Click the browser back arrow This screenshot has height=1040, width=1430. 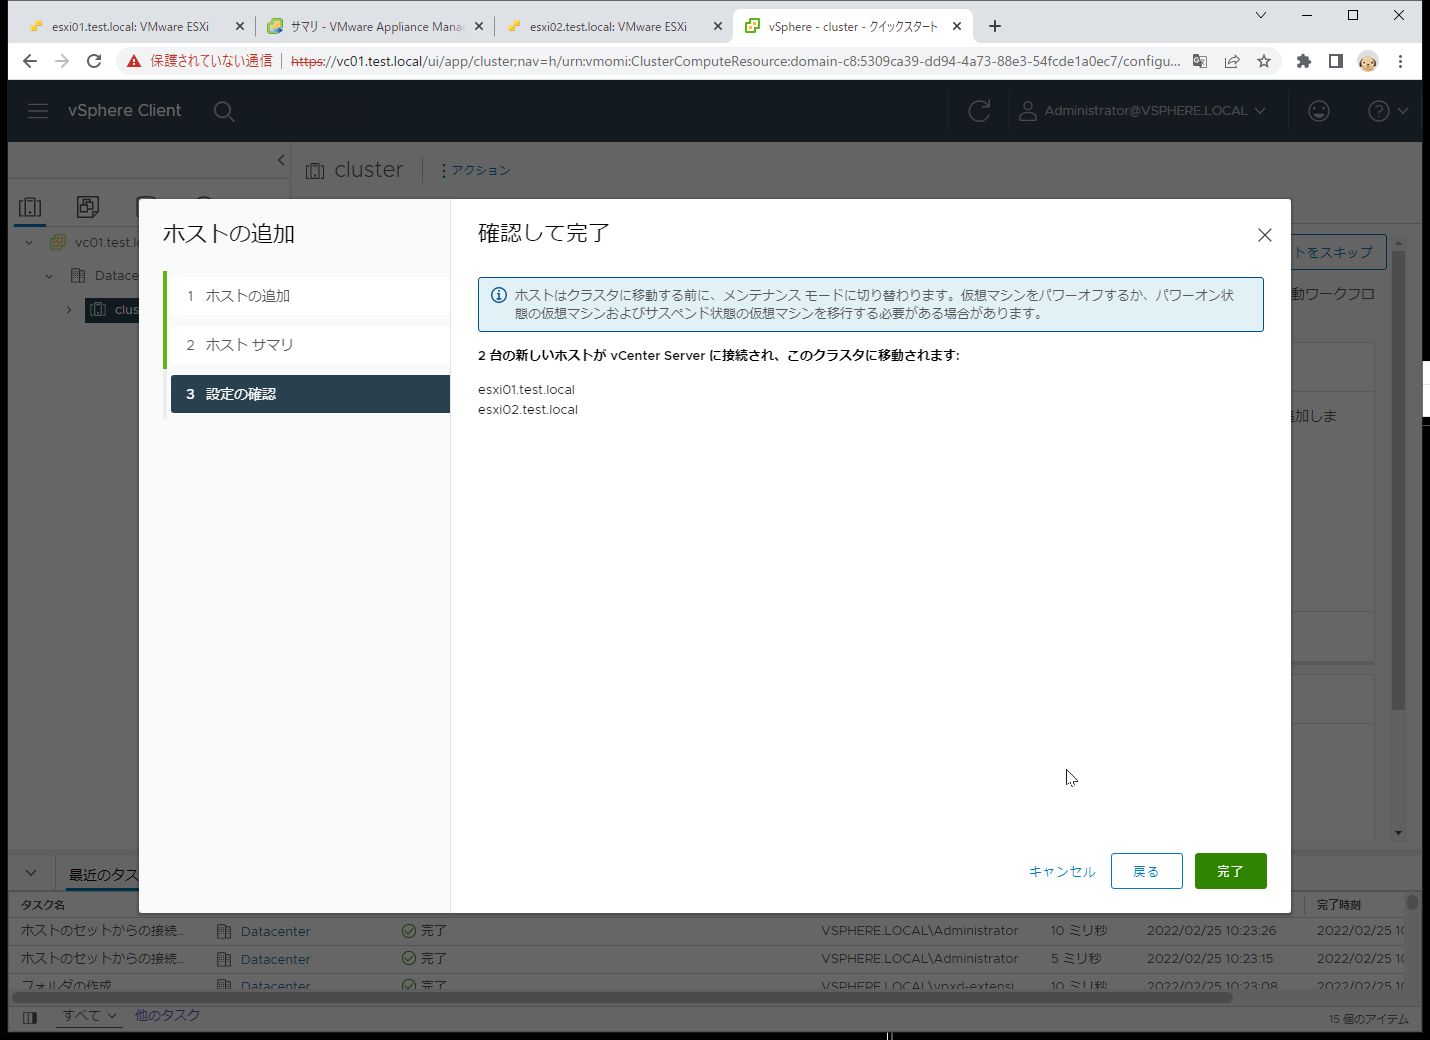pos(30,61)
